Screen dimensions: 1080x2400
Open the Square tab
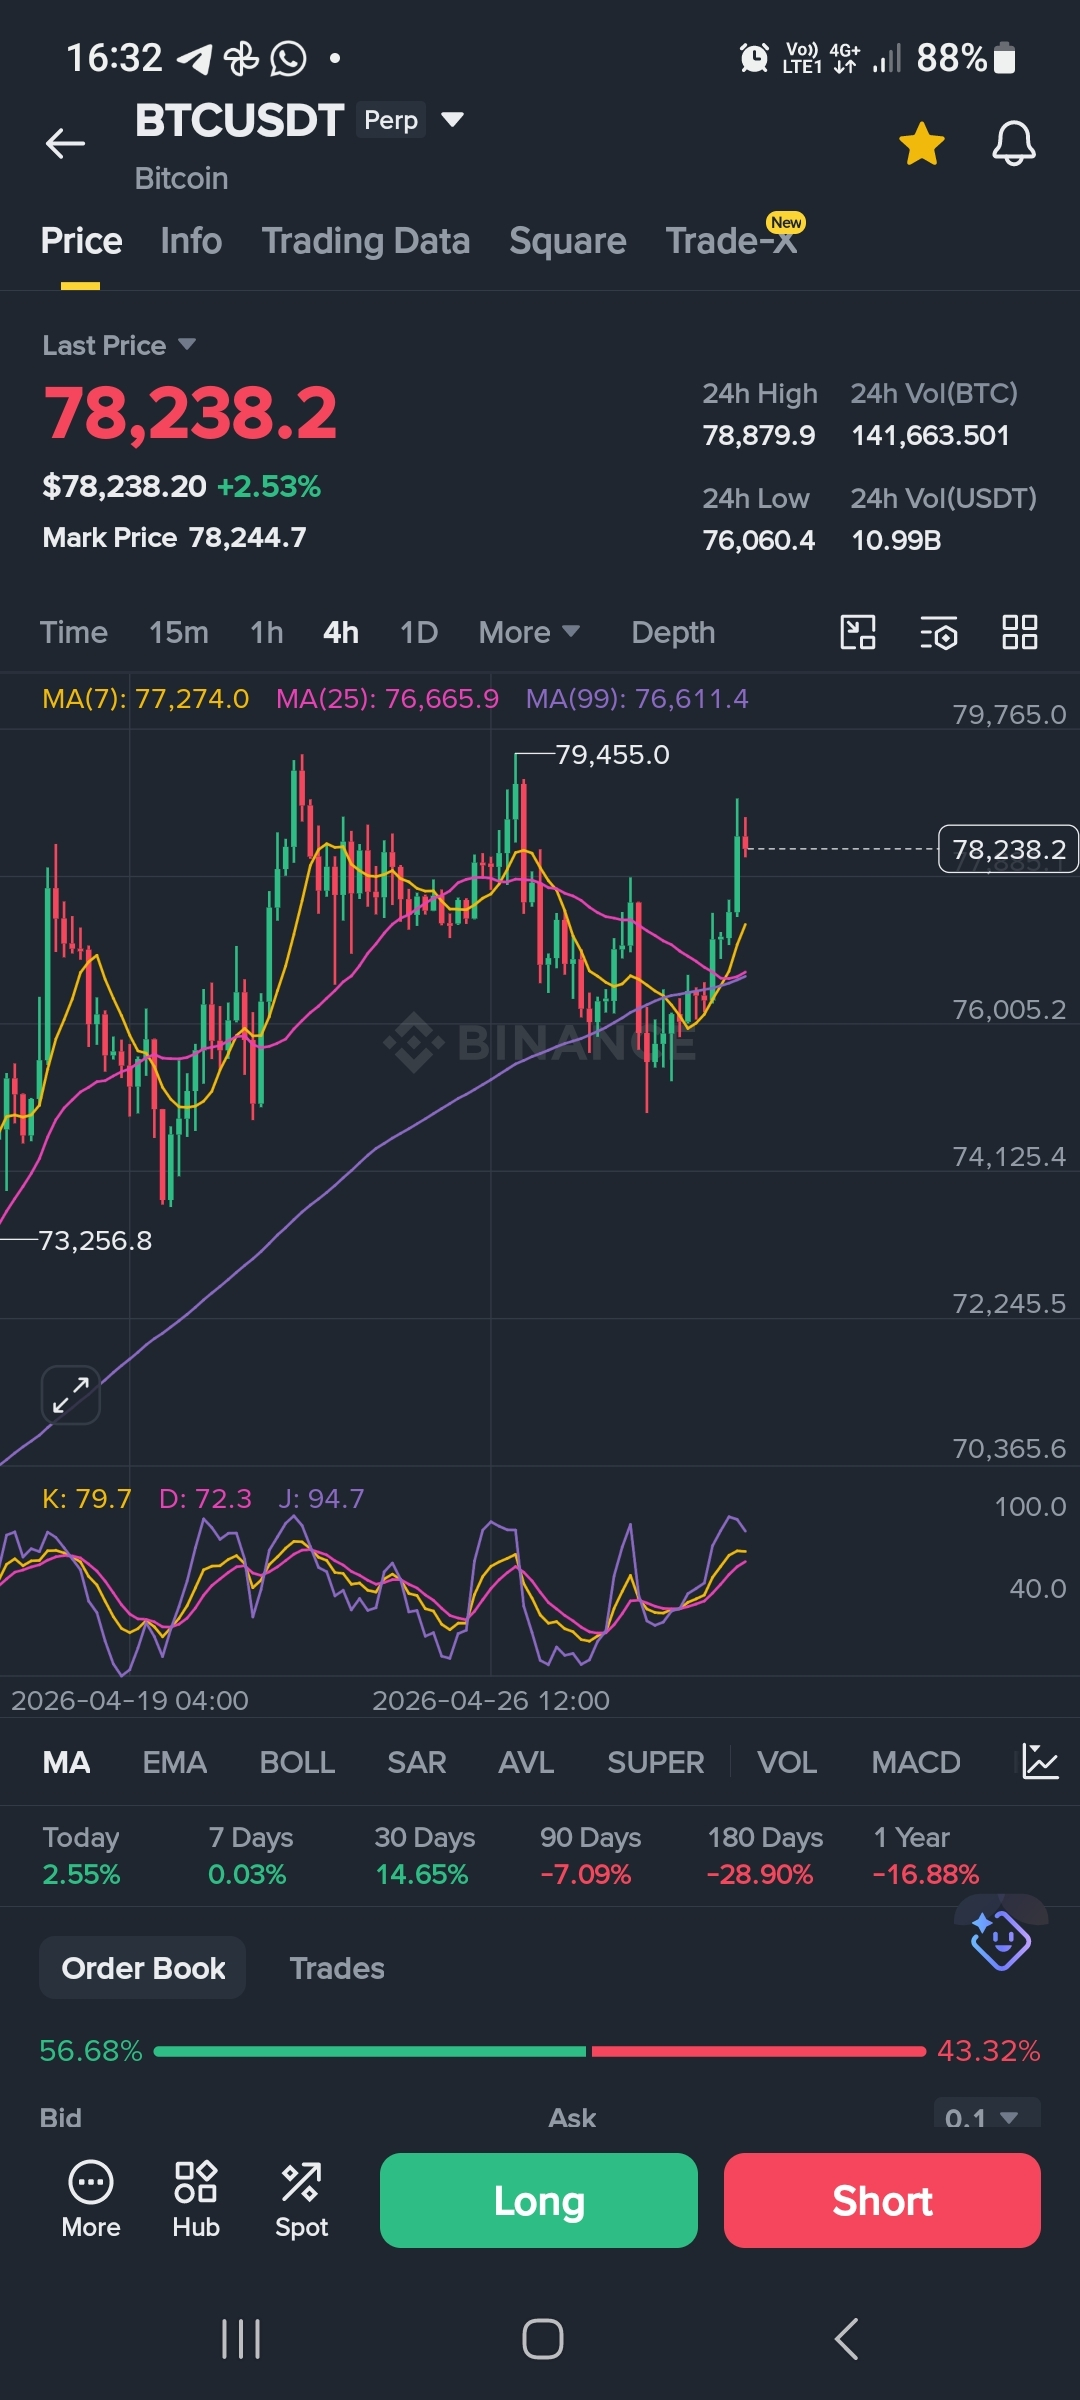click(x=567, y=241)
